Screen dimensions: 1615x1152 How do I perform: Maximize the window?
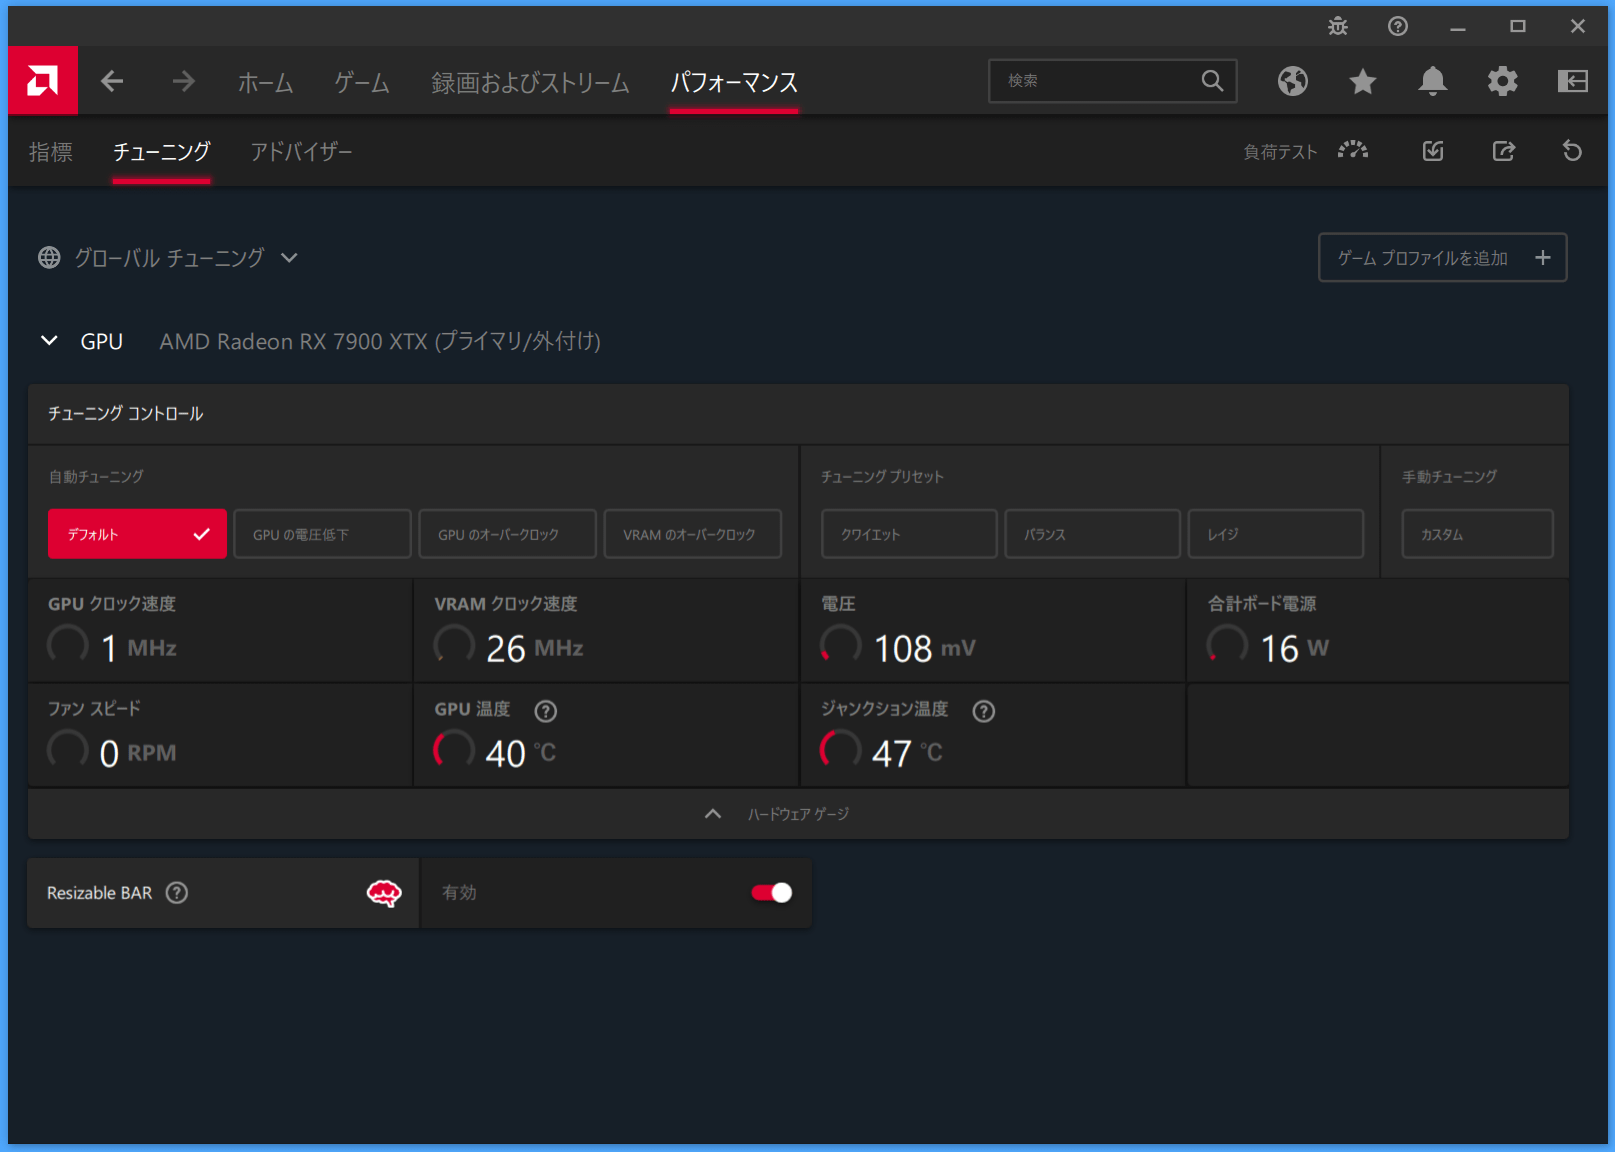tap(1518, 27)
